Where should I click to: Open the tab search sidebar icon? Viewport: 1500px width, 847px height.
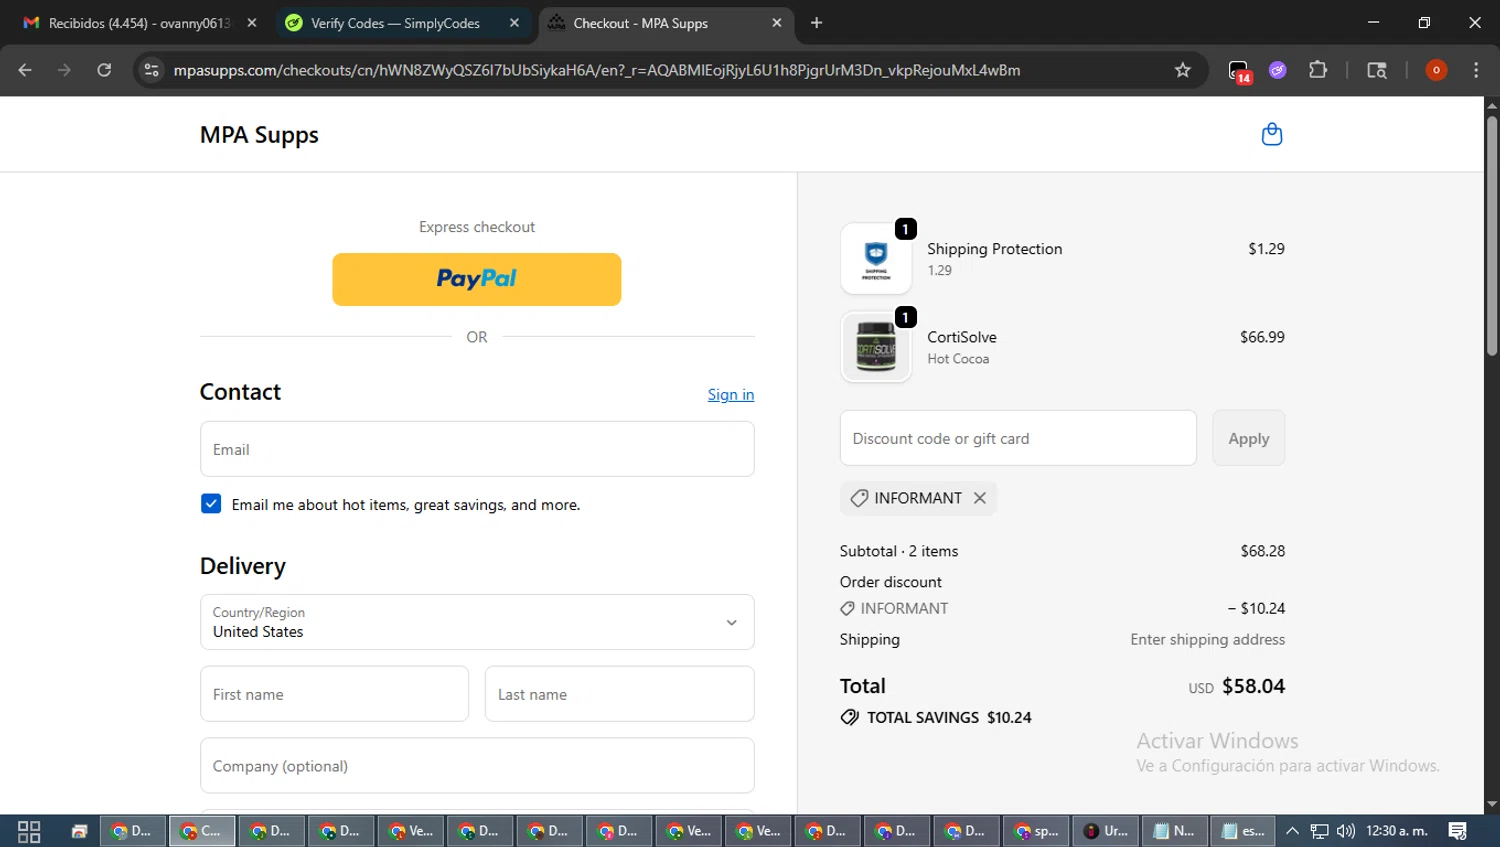pos(1377,70)
